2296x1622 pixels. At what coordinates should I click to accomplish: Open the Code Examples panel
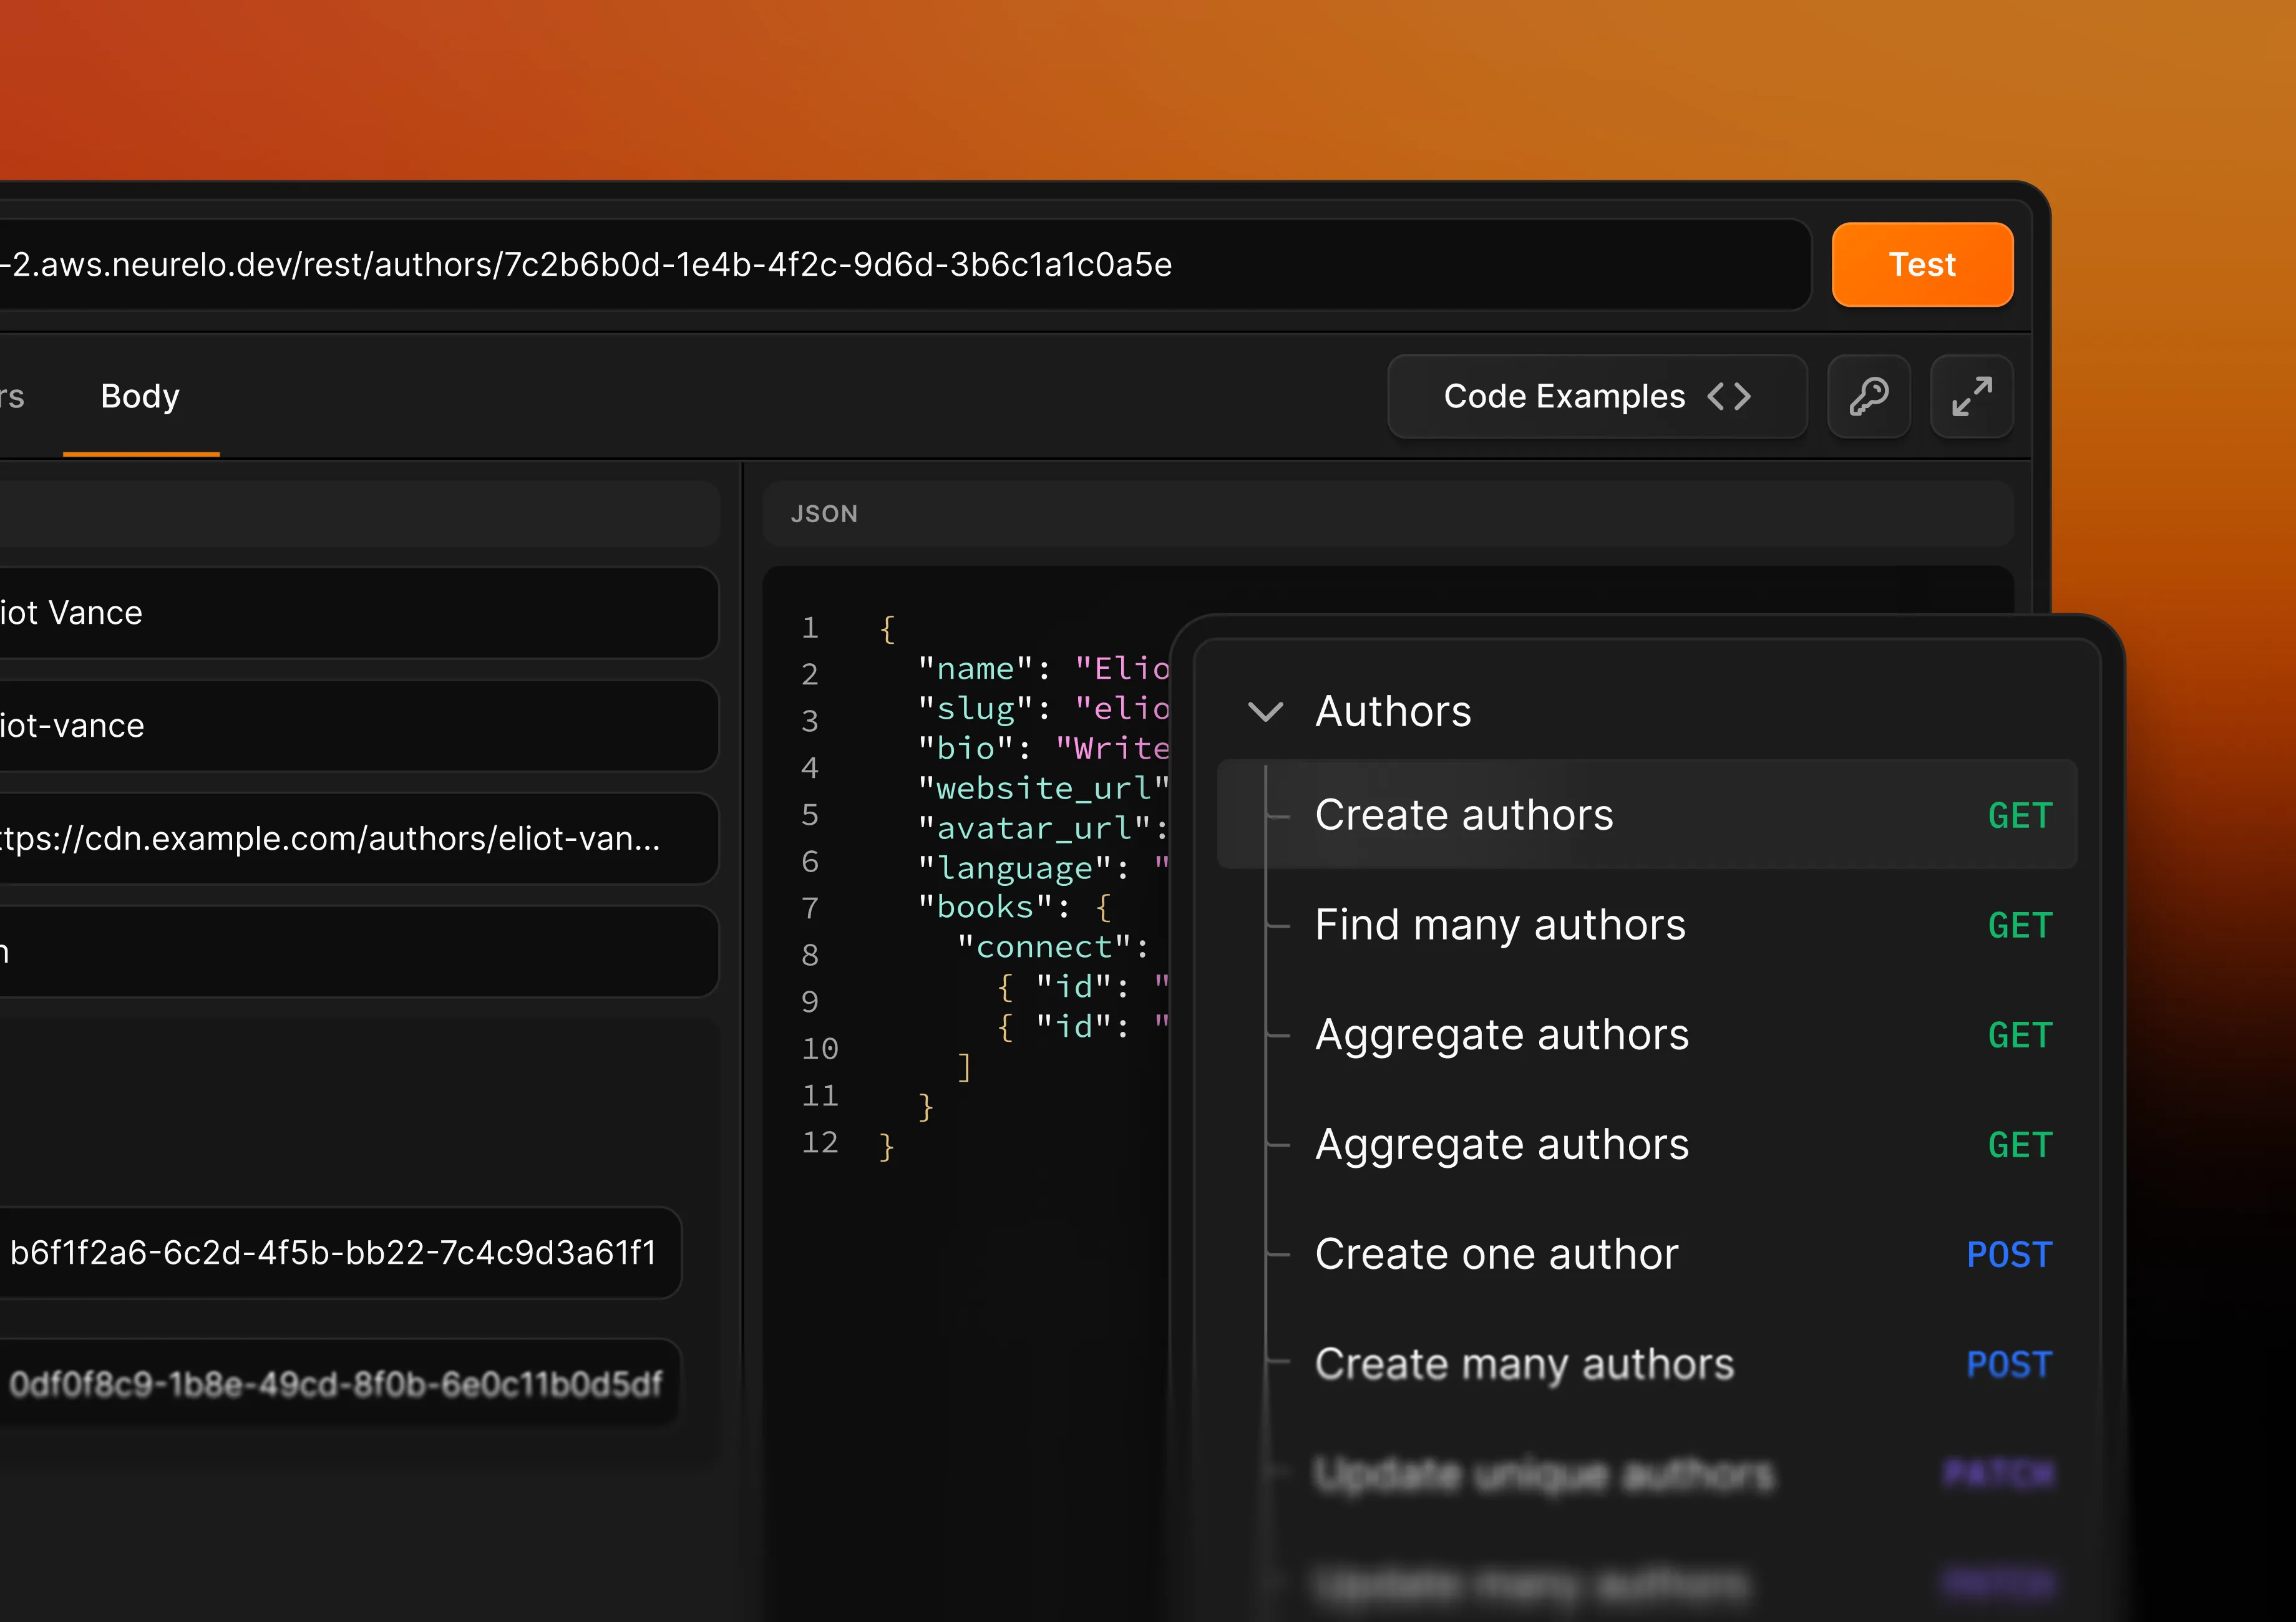[x=1562, y=396]
